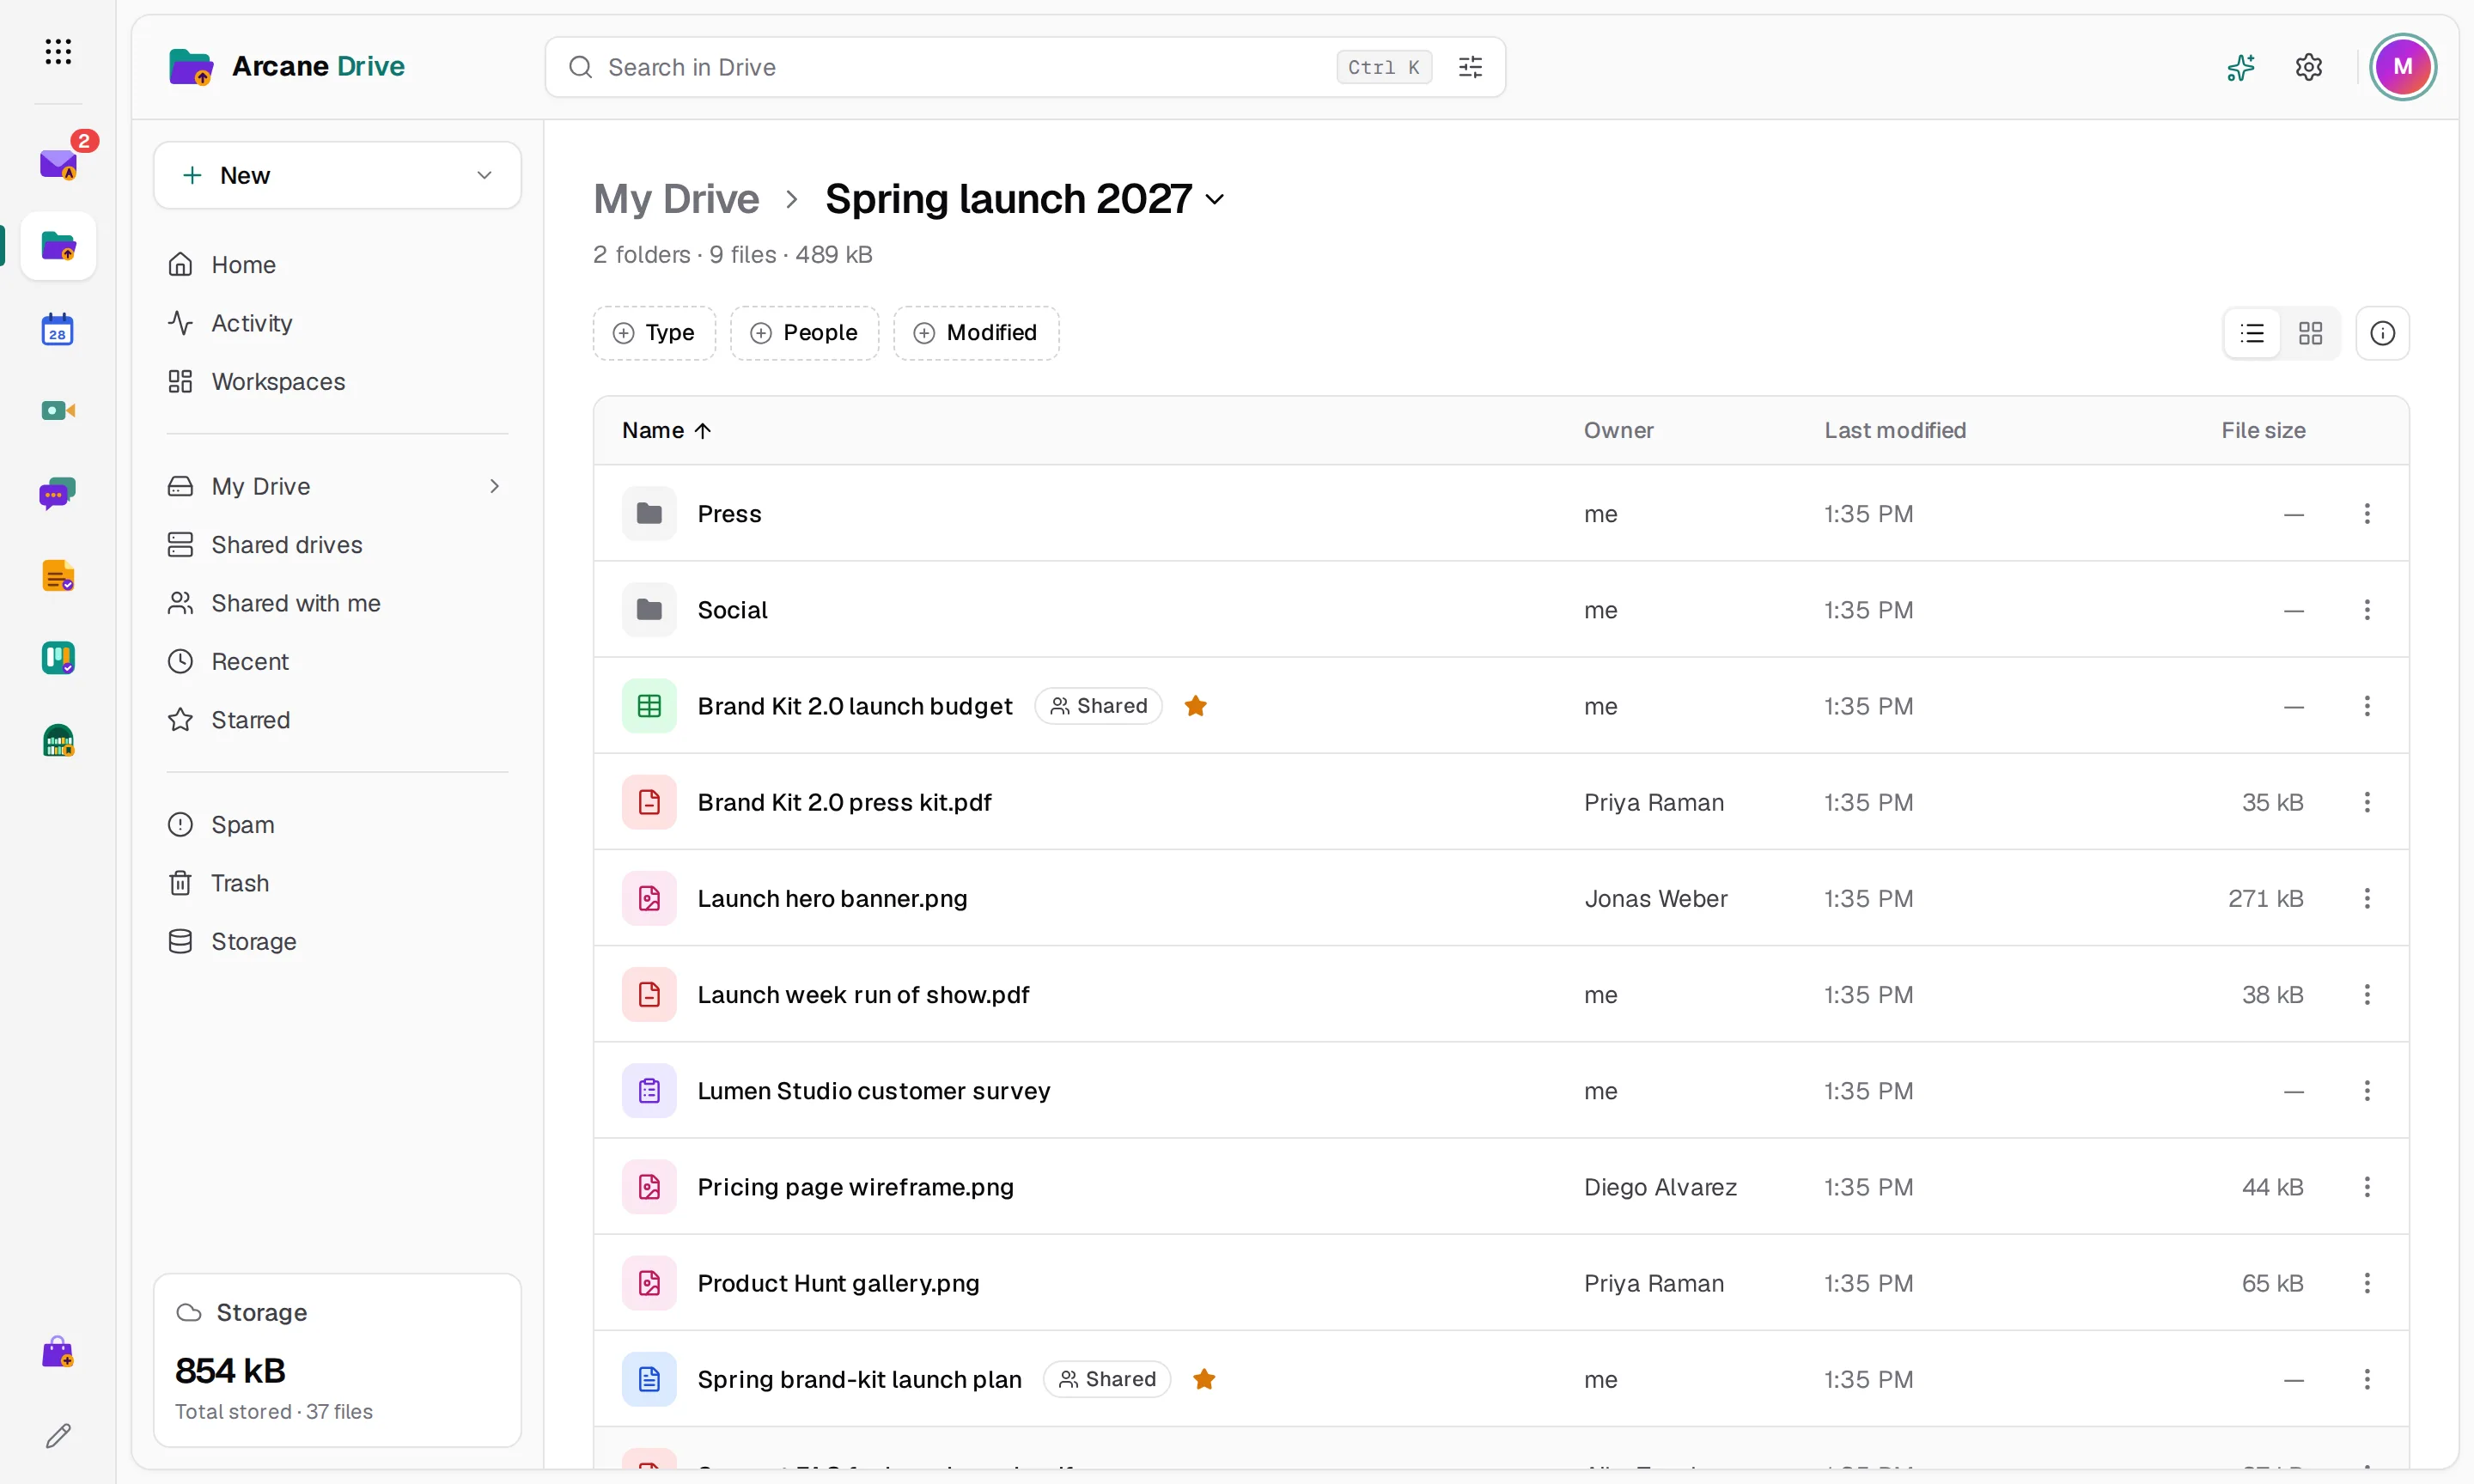Open the AI sparkle assistant icon

[2241, 67]
